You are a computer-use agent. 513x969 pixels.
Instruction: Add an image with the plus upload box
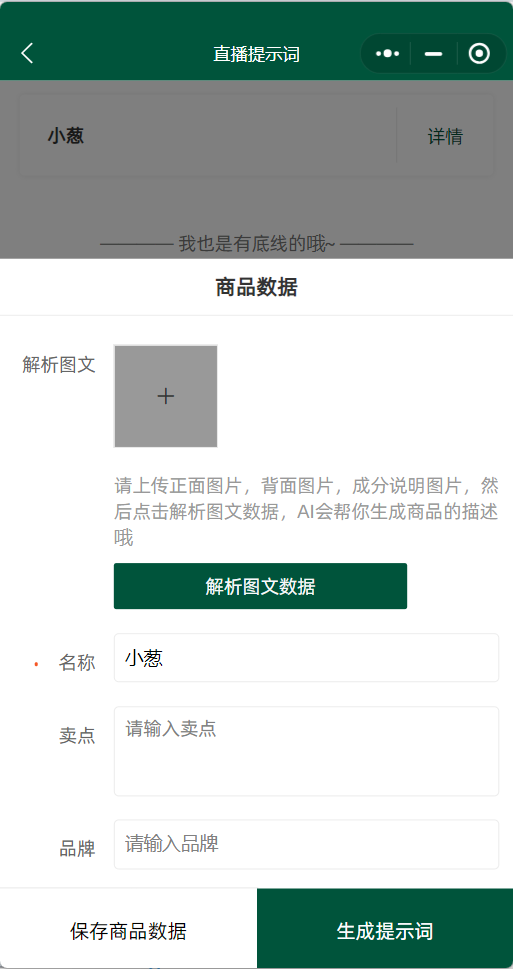tap(166, 396)
